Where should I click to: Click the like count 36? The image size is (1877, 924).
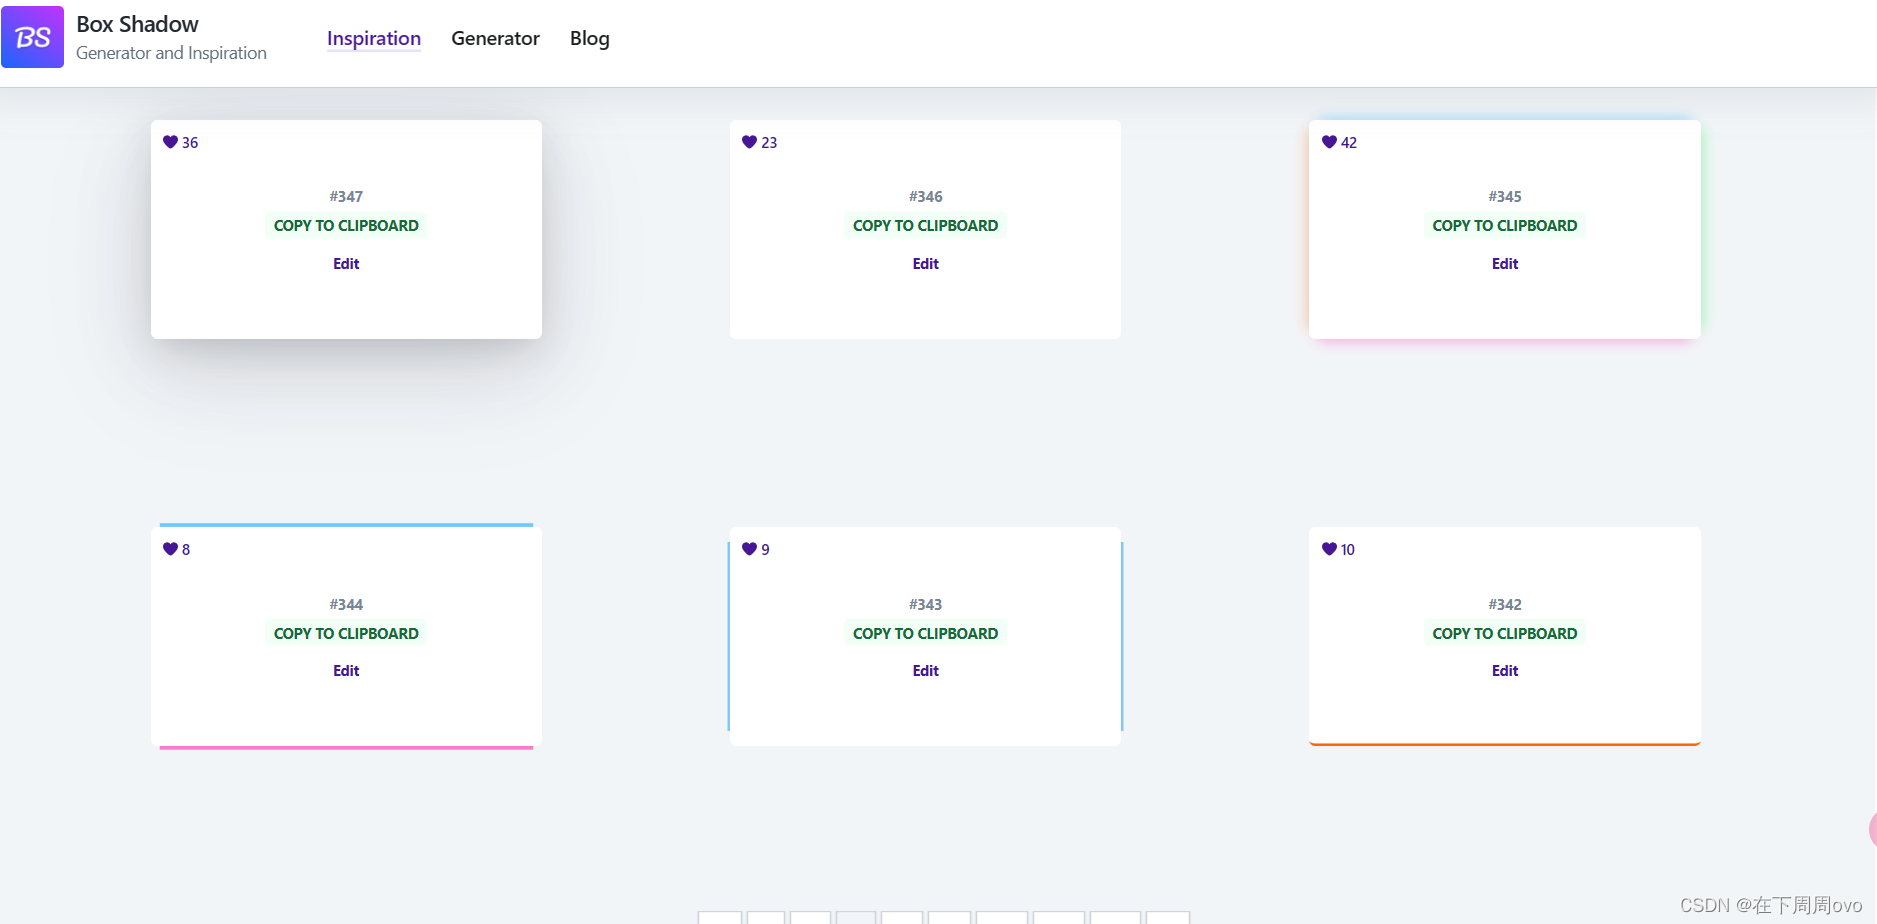point(190,143)
